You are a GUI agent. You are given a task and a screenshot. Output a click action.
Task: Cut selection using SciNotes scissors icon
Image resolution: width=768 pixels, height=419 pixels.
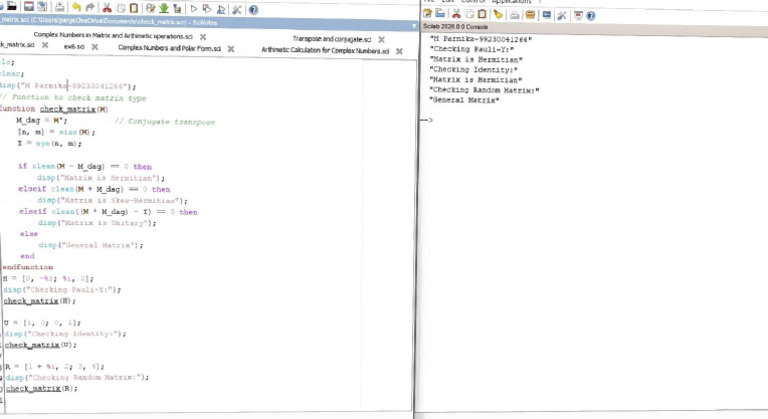[107, 8]
